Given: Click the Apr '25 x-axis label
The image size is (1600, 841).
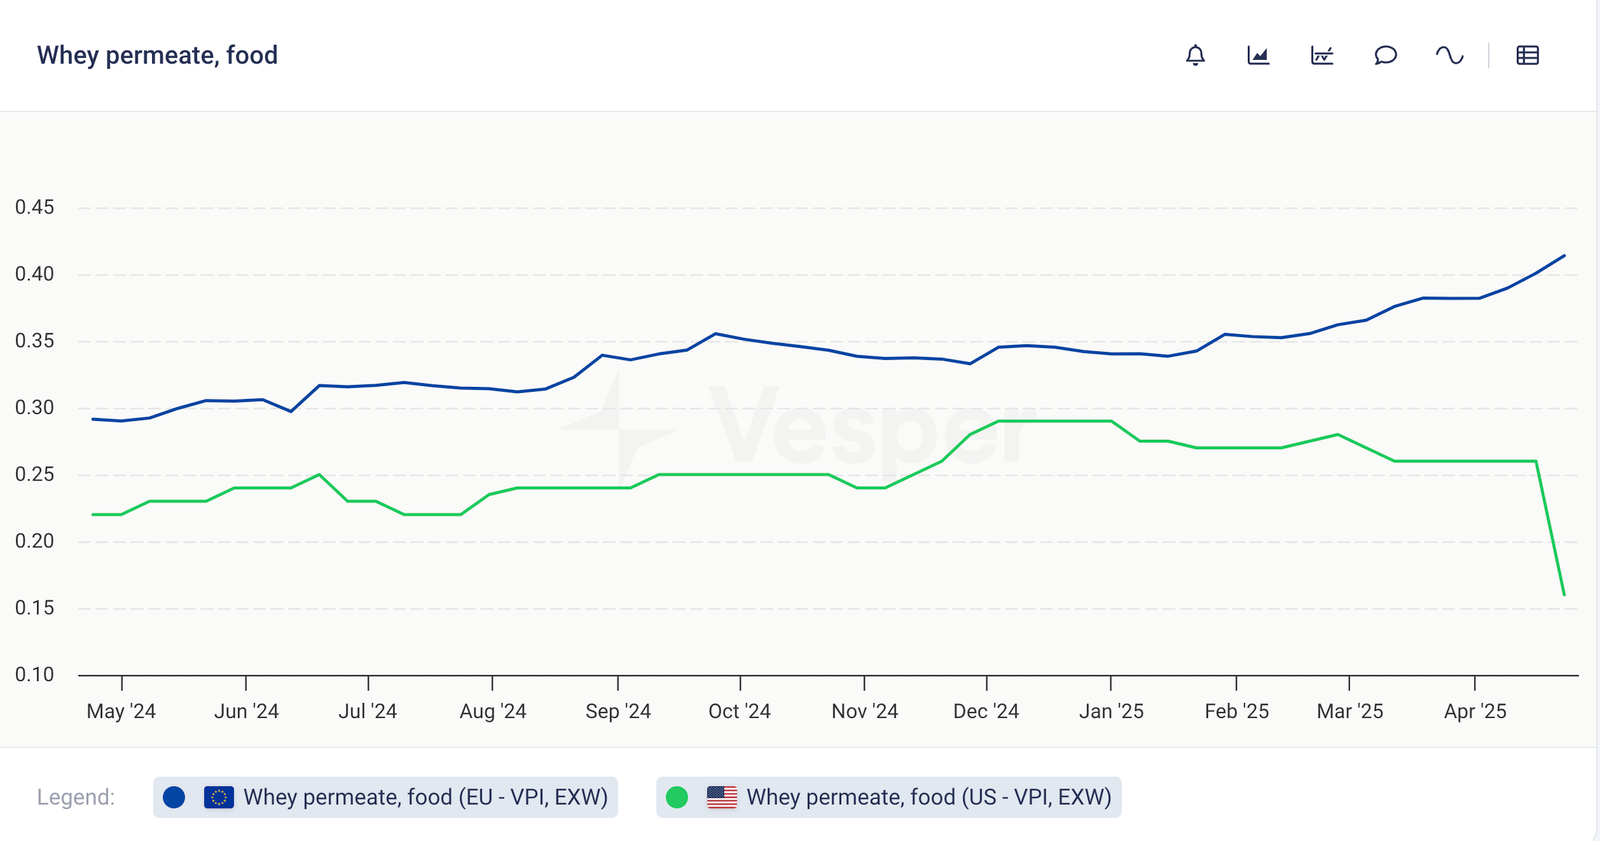Looking at the screenshot, I should (1475, 711).
